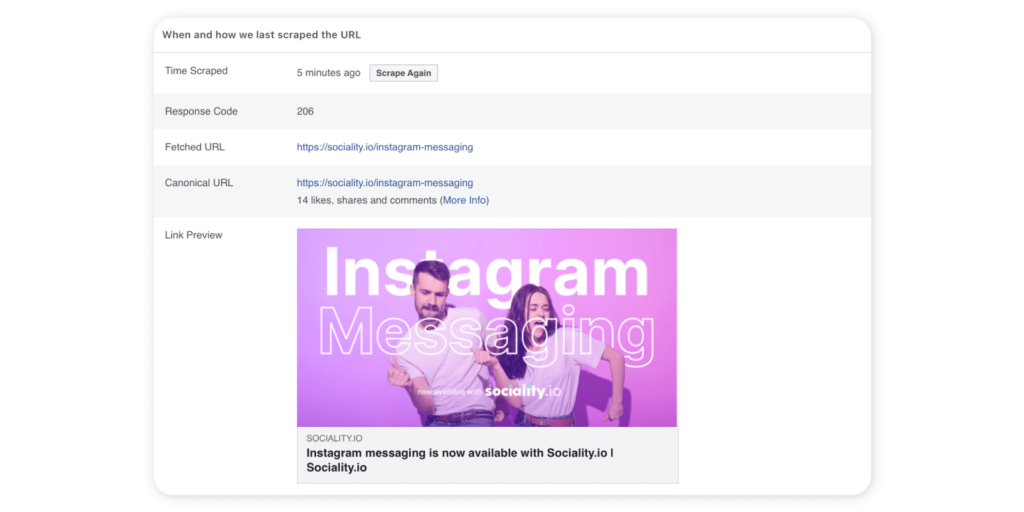Select the '5 minutes ago' text
1024x512 pixels.
(x=328, y=73)
